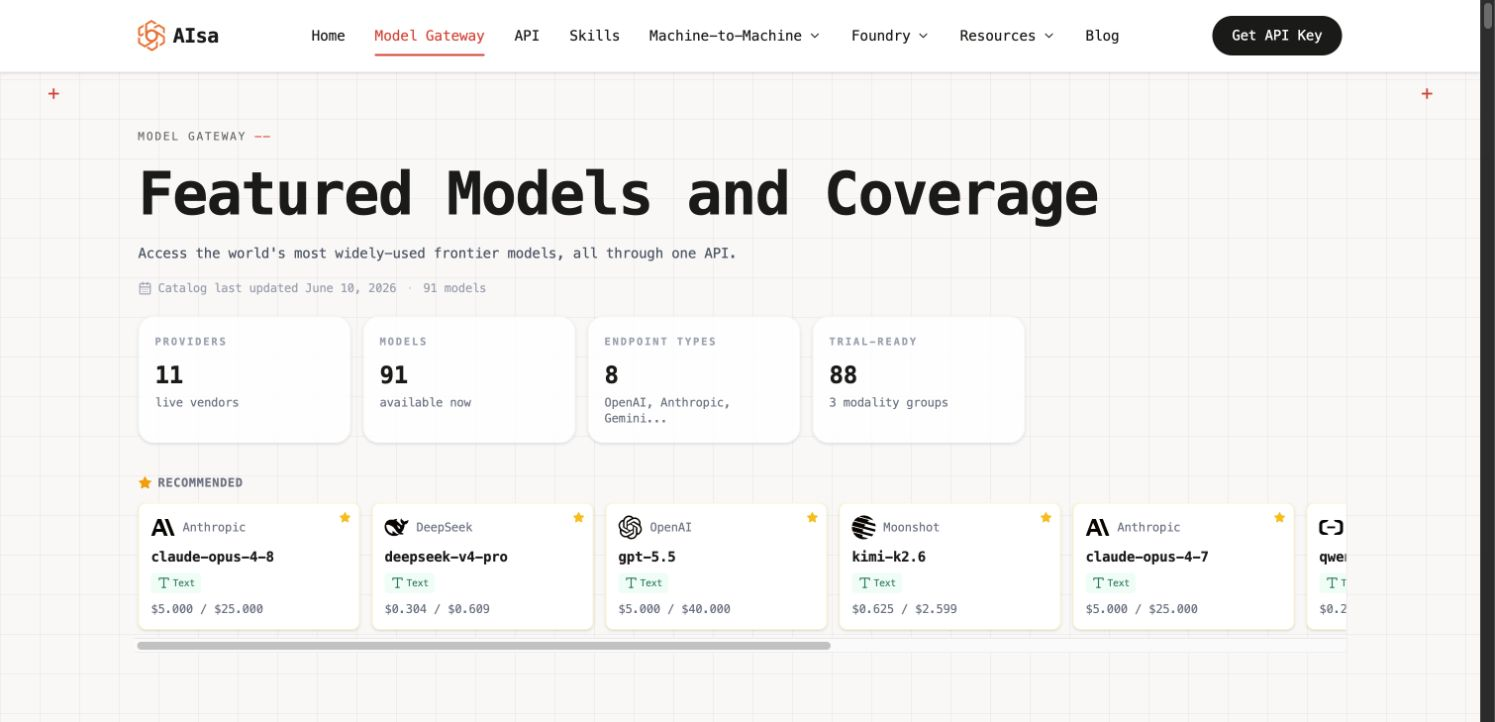Viewport: 1495px width, 722px height.
Task: Click 'Catalog last updated June 10, 2026' text
Action: (278, 288)
